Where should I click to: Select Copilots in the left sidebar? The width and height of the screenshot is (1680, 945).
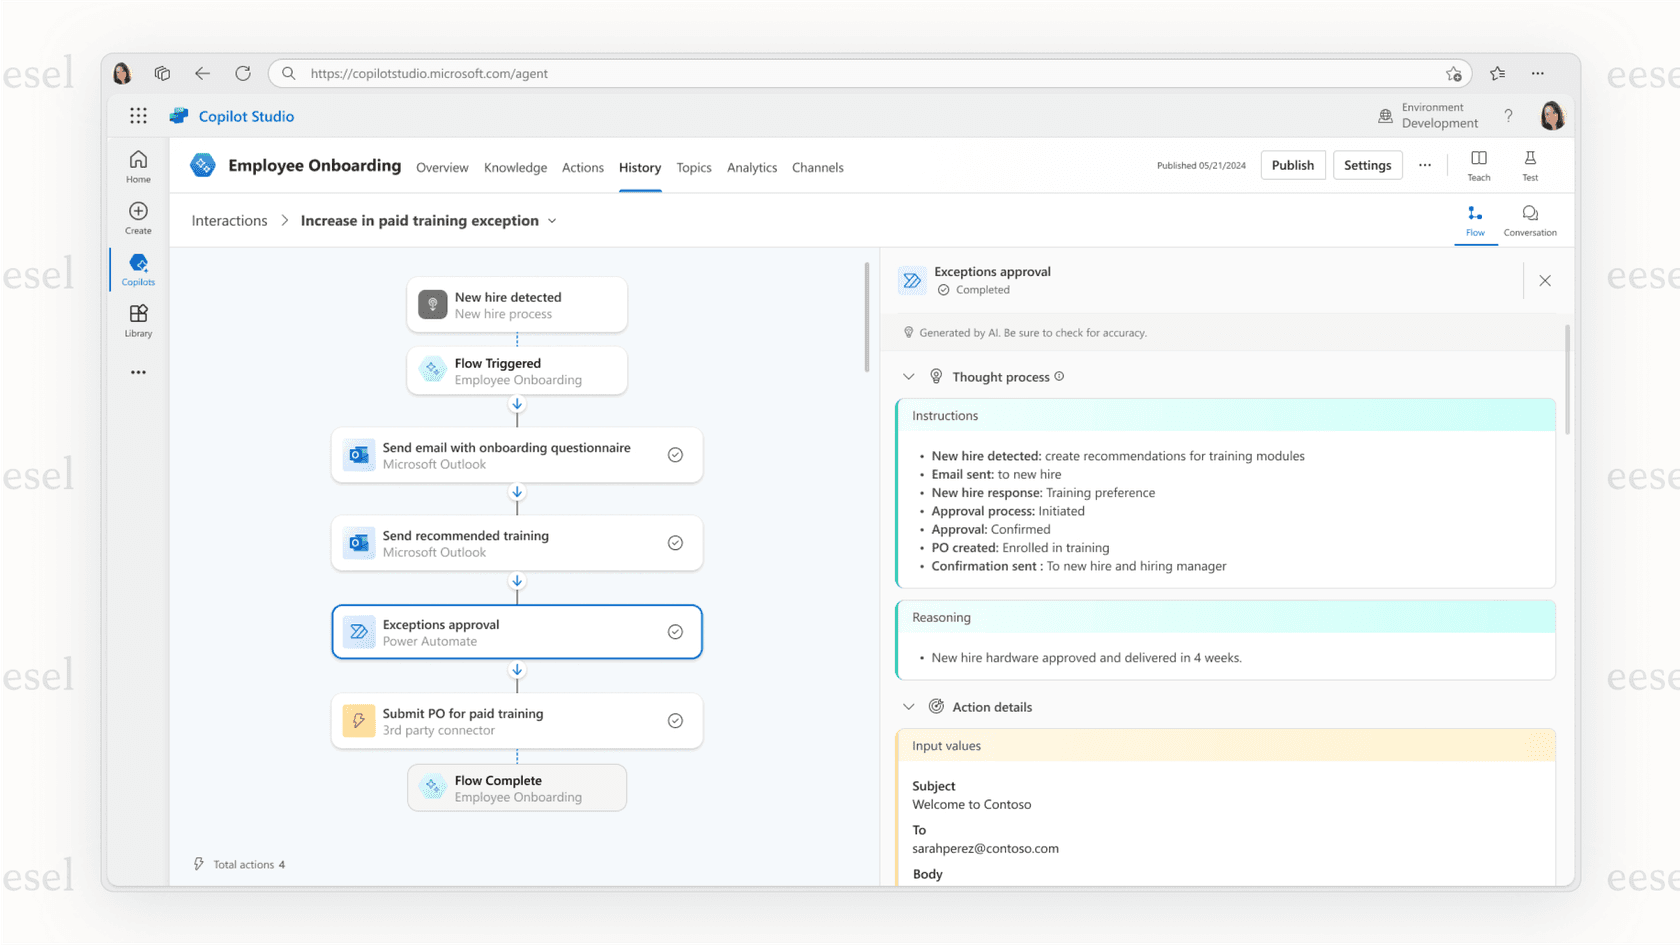click(137, 268)
